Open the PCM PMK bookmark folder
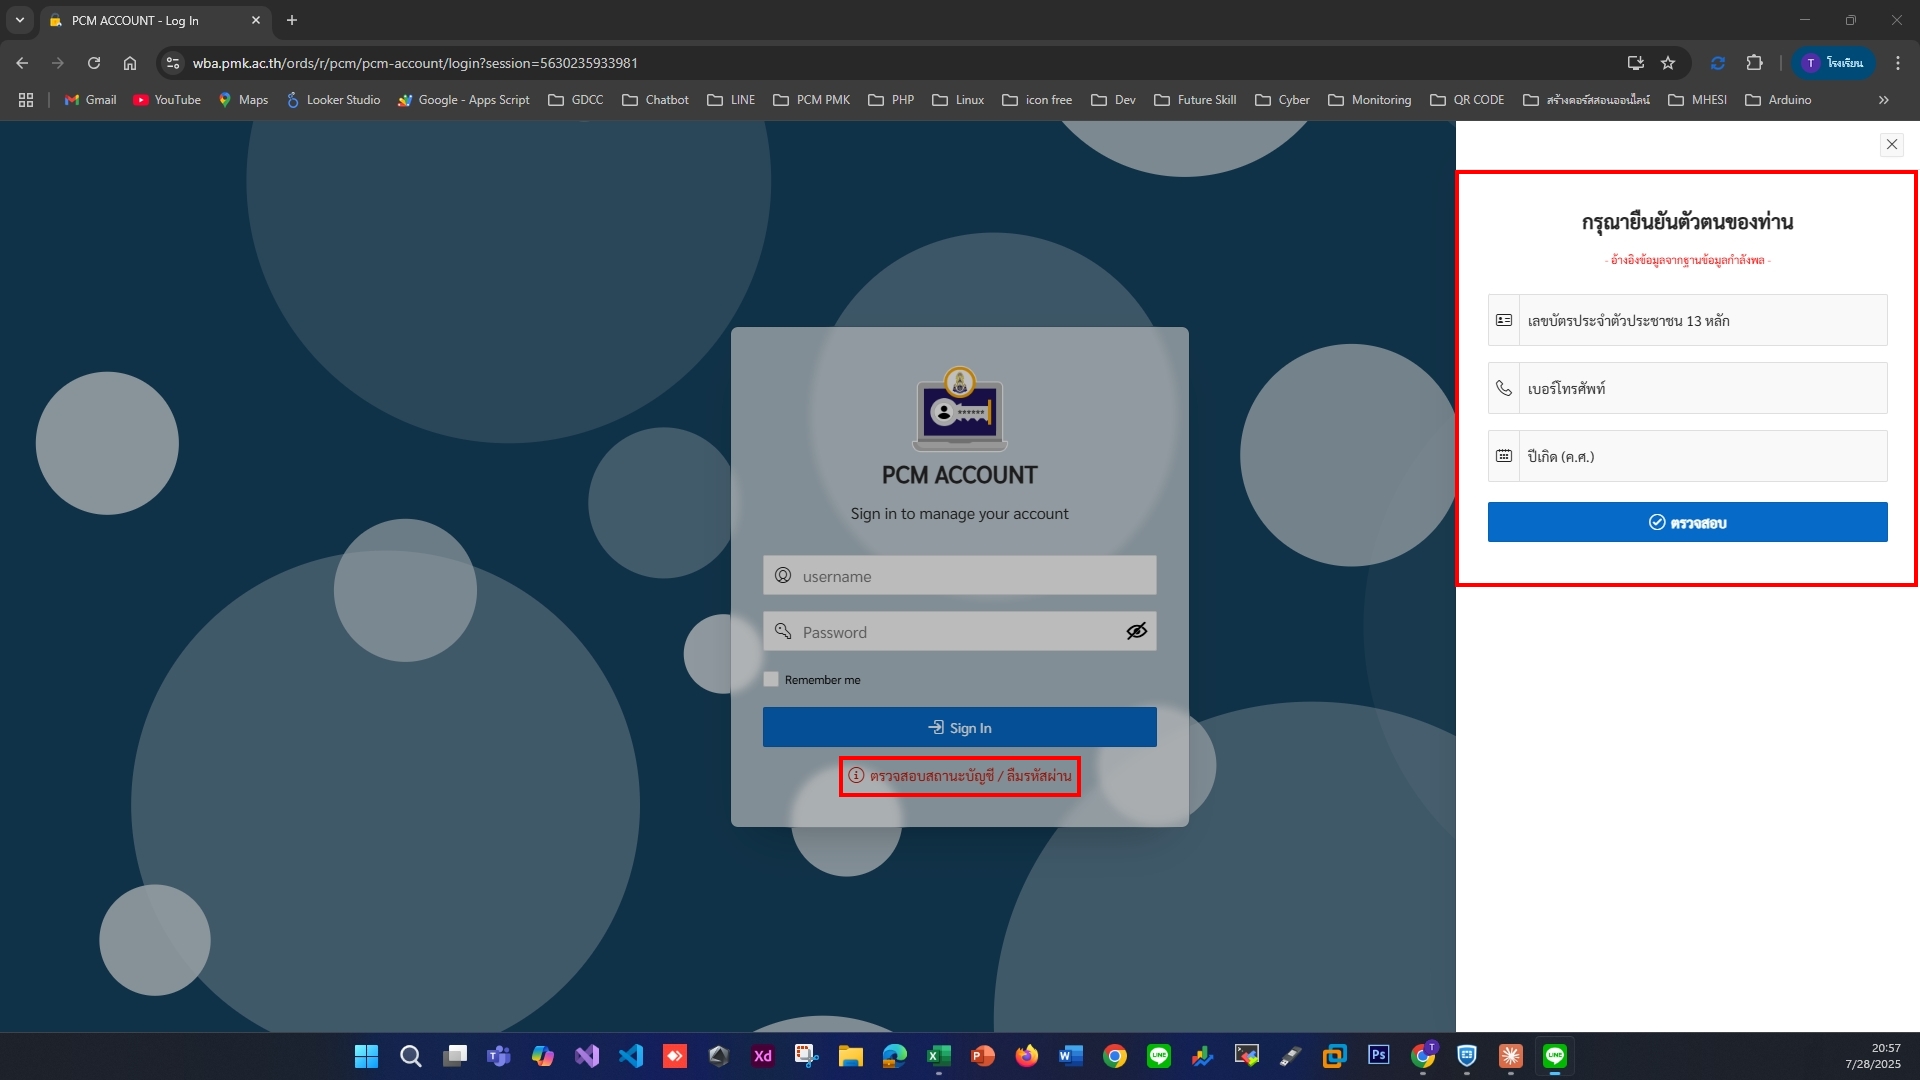This screenshot has width=1920, height=1080. [x=811, y=100]
